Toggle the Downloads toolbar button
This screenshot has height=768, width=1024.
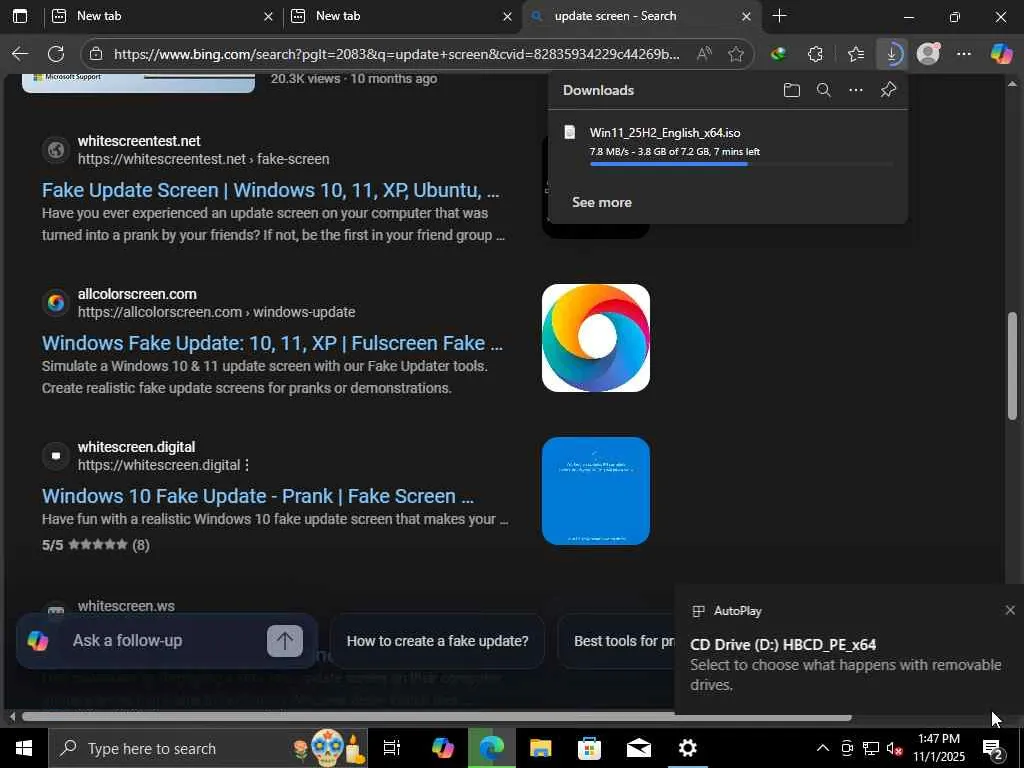tap(891, 54)
